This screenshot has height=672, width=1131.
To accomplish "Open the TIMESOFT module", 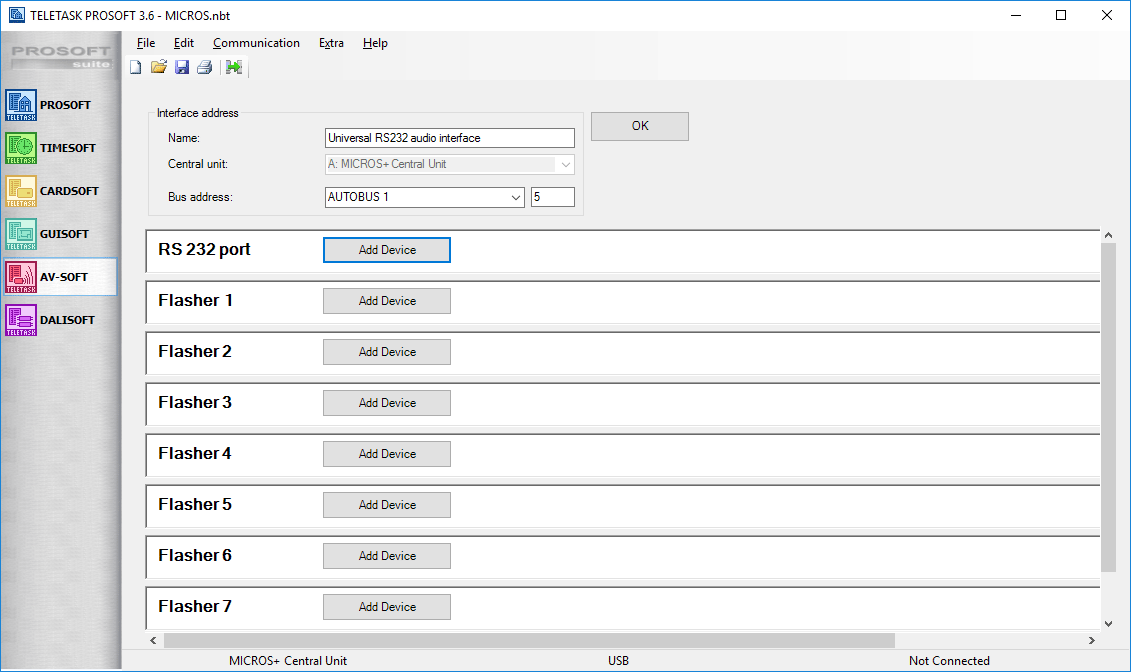I will (x=59, y=148).
